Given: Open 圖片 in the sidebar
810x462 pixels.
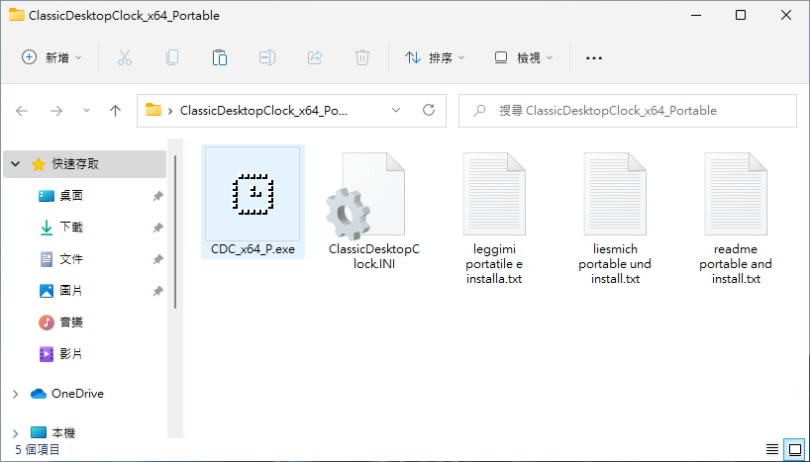Looking at the screenshot, I should (71, 290).
